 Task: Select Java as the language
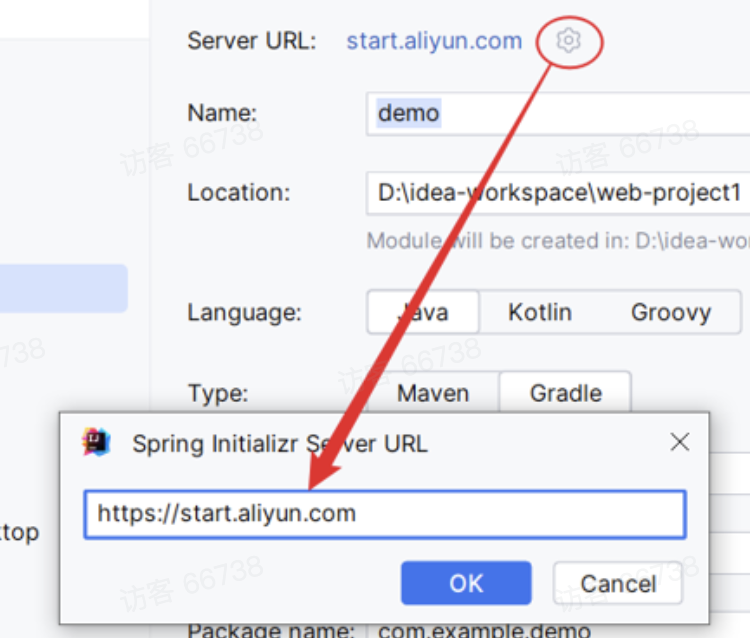pyautogui.click(x=423, y=312)
